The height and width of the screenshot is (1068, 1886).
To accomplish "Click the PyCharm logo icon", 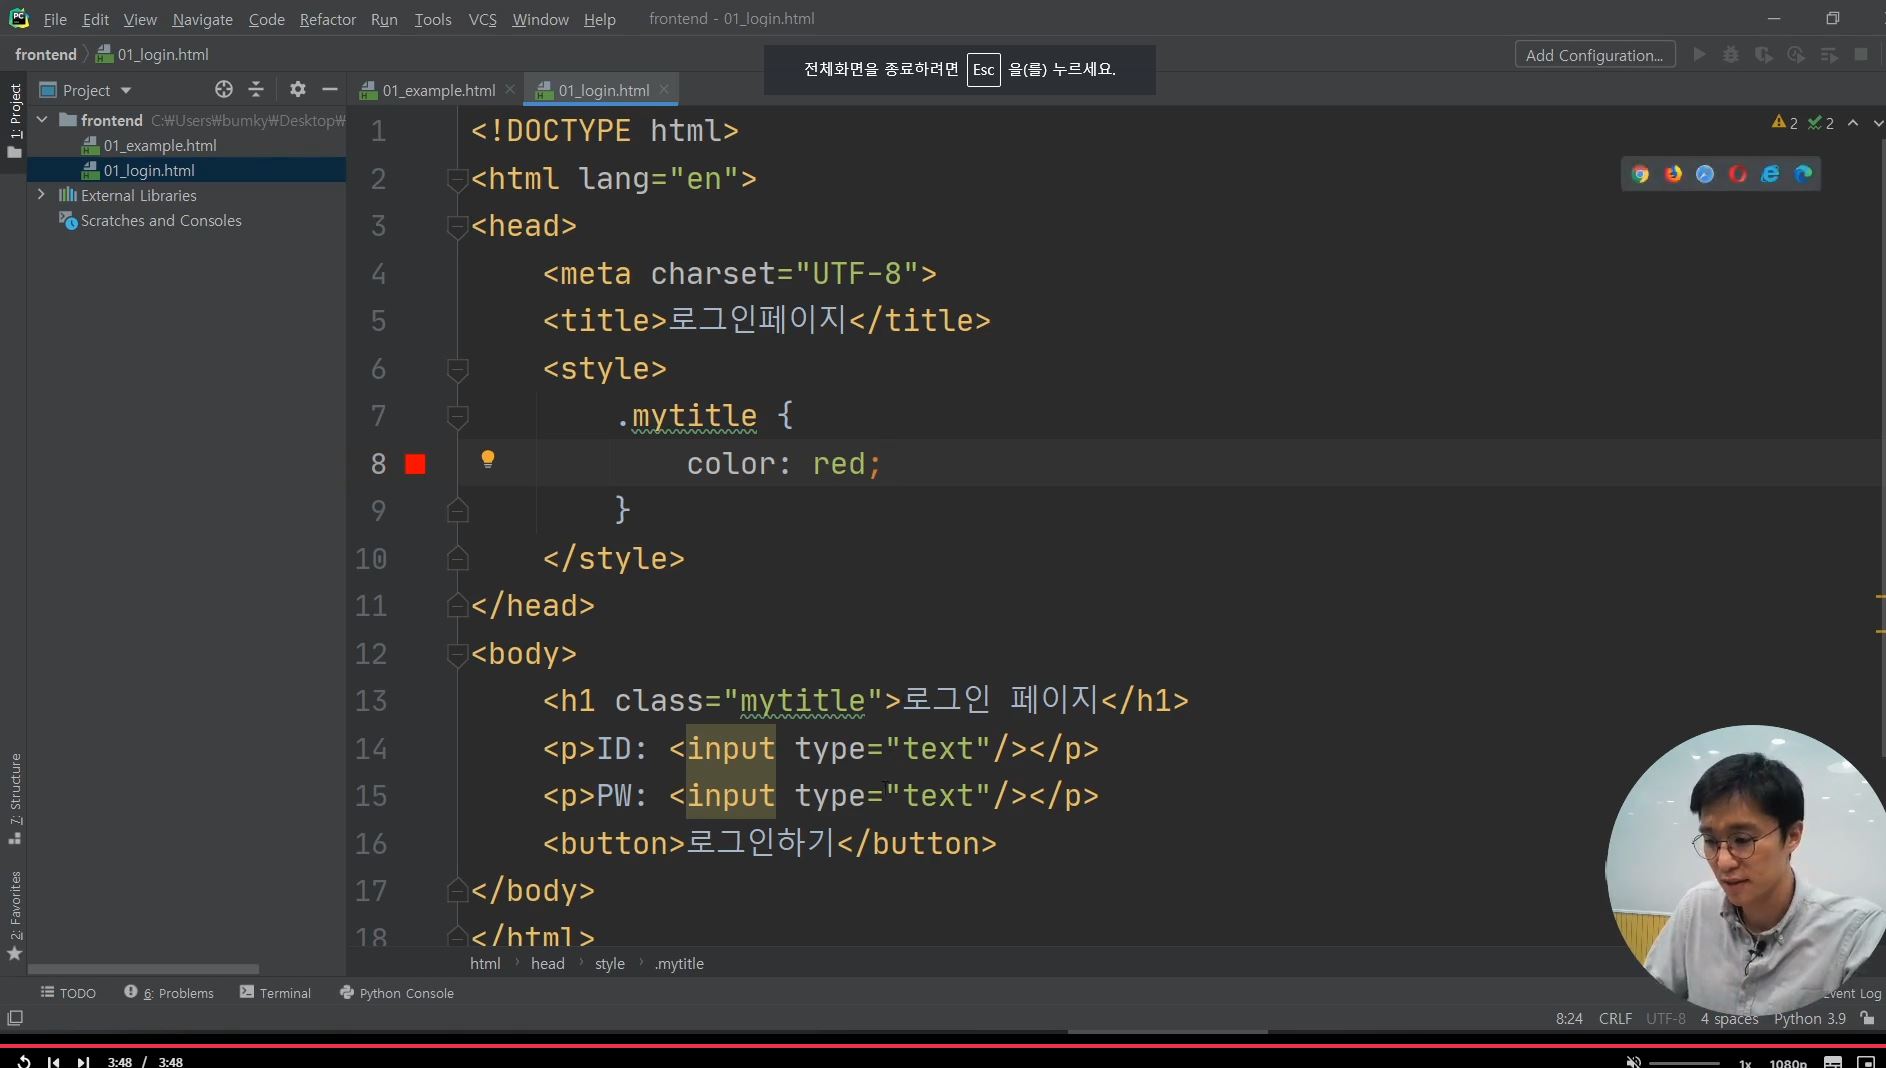I will click(x=18, y=18).
